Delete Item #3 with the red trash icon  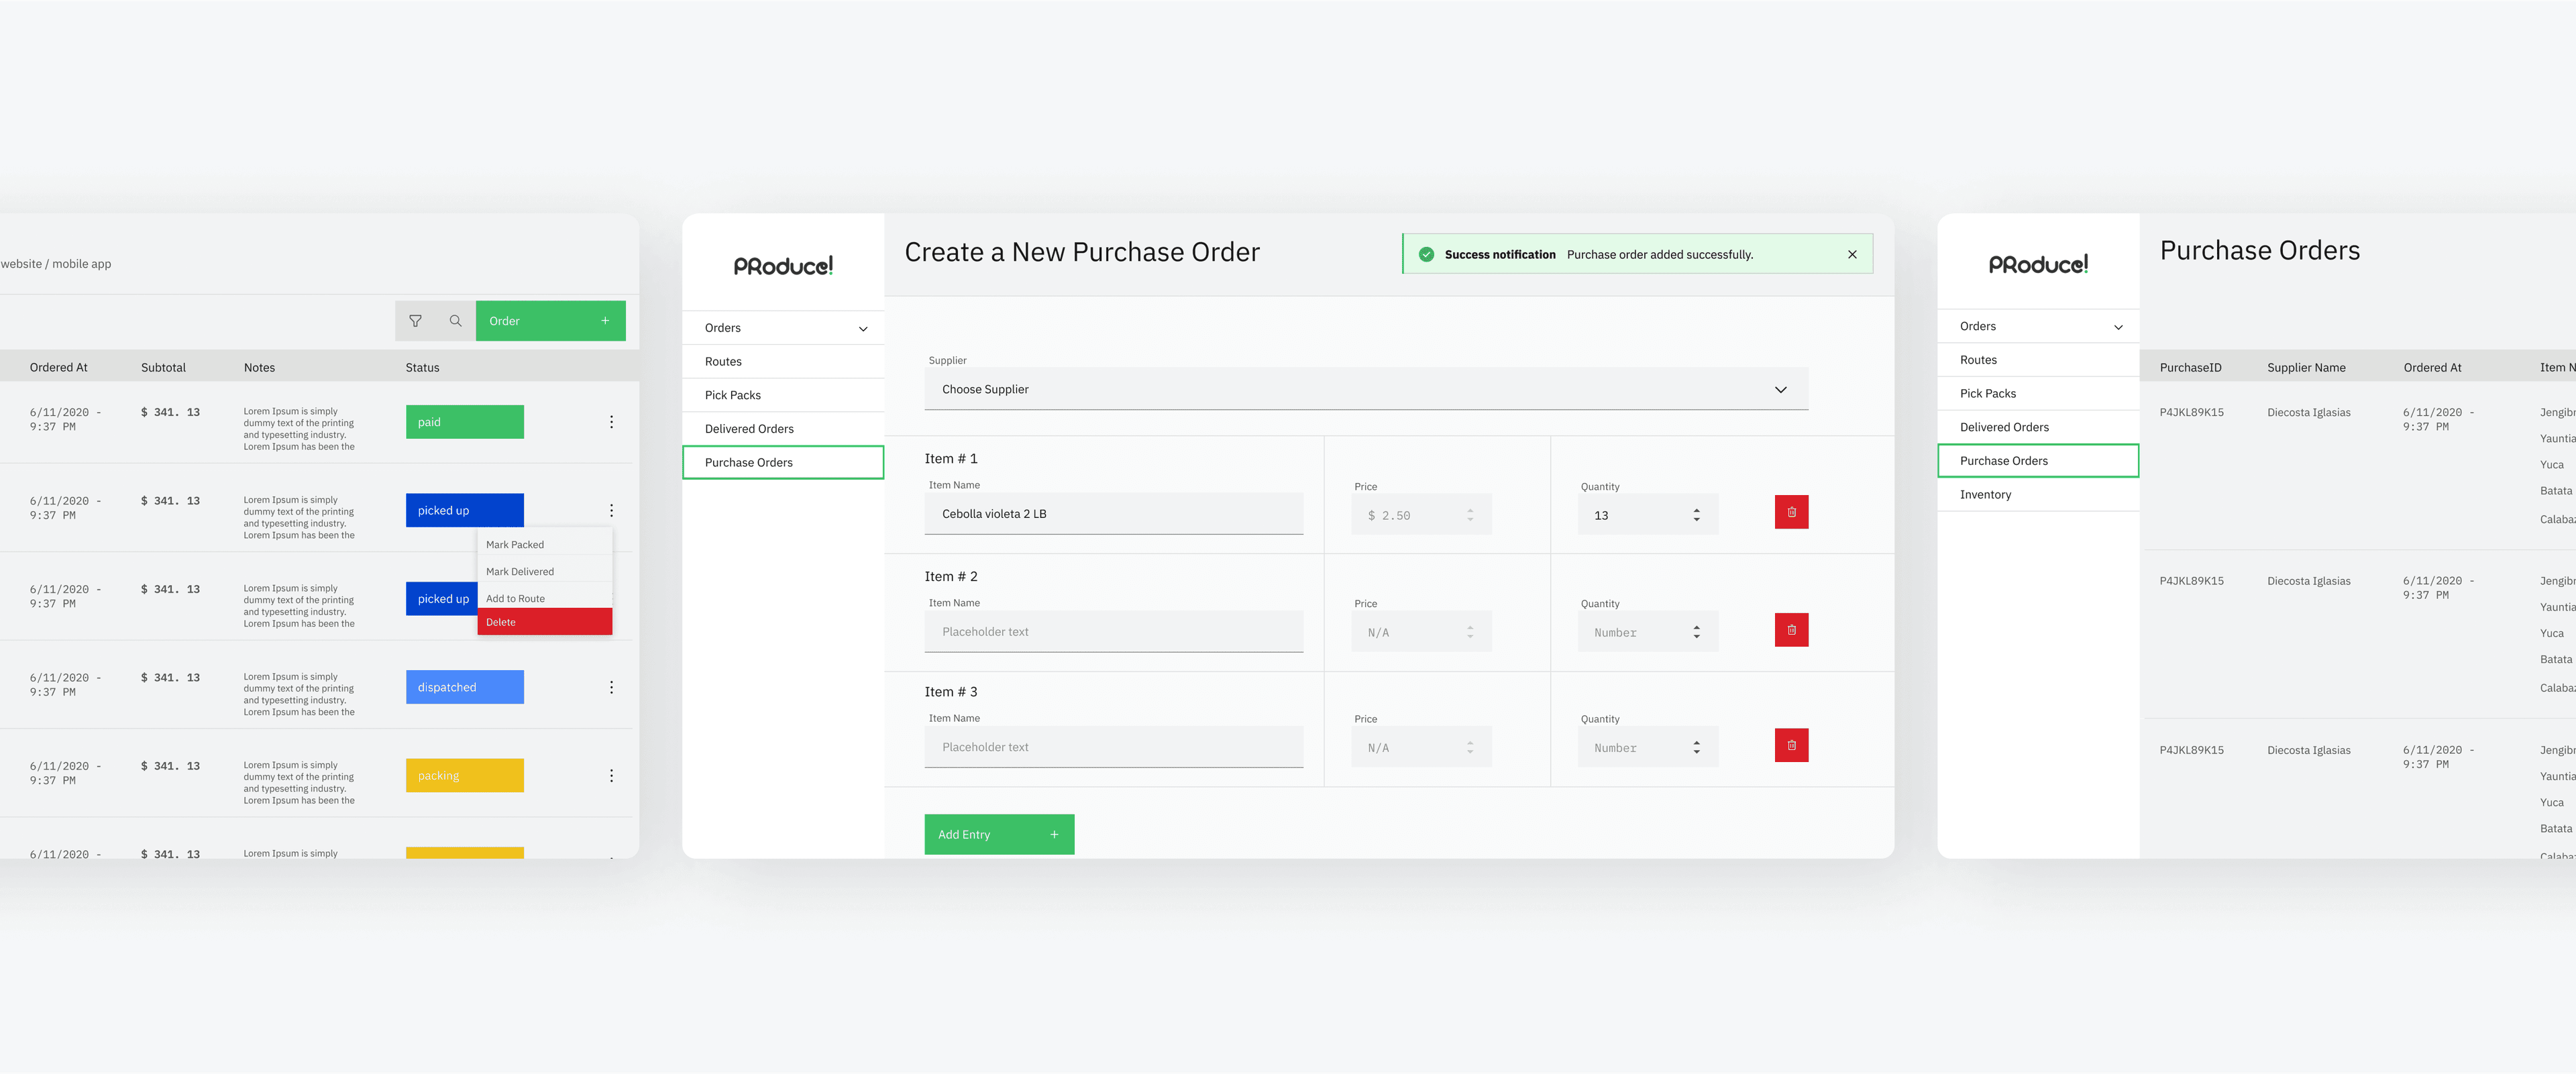tap(1791, 745)
